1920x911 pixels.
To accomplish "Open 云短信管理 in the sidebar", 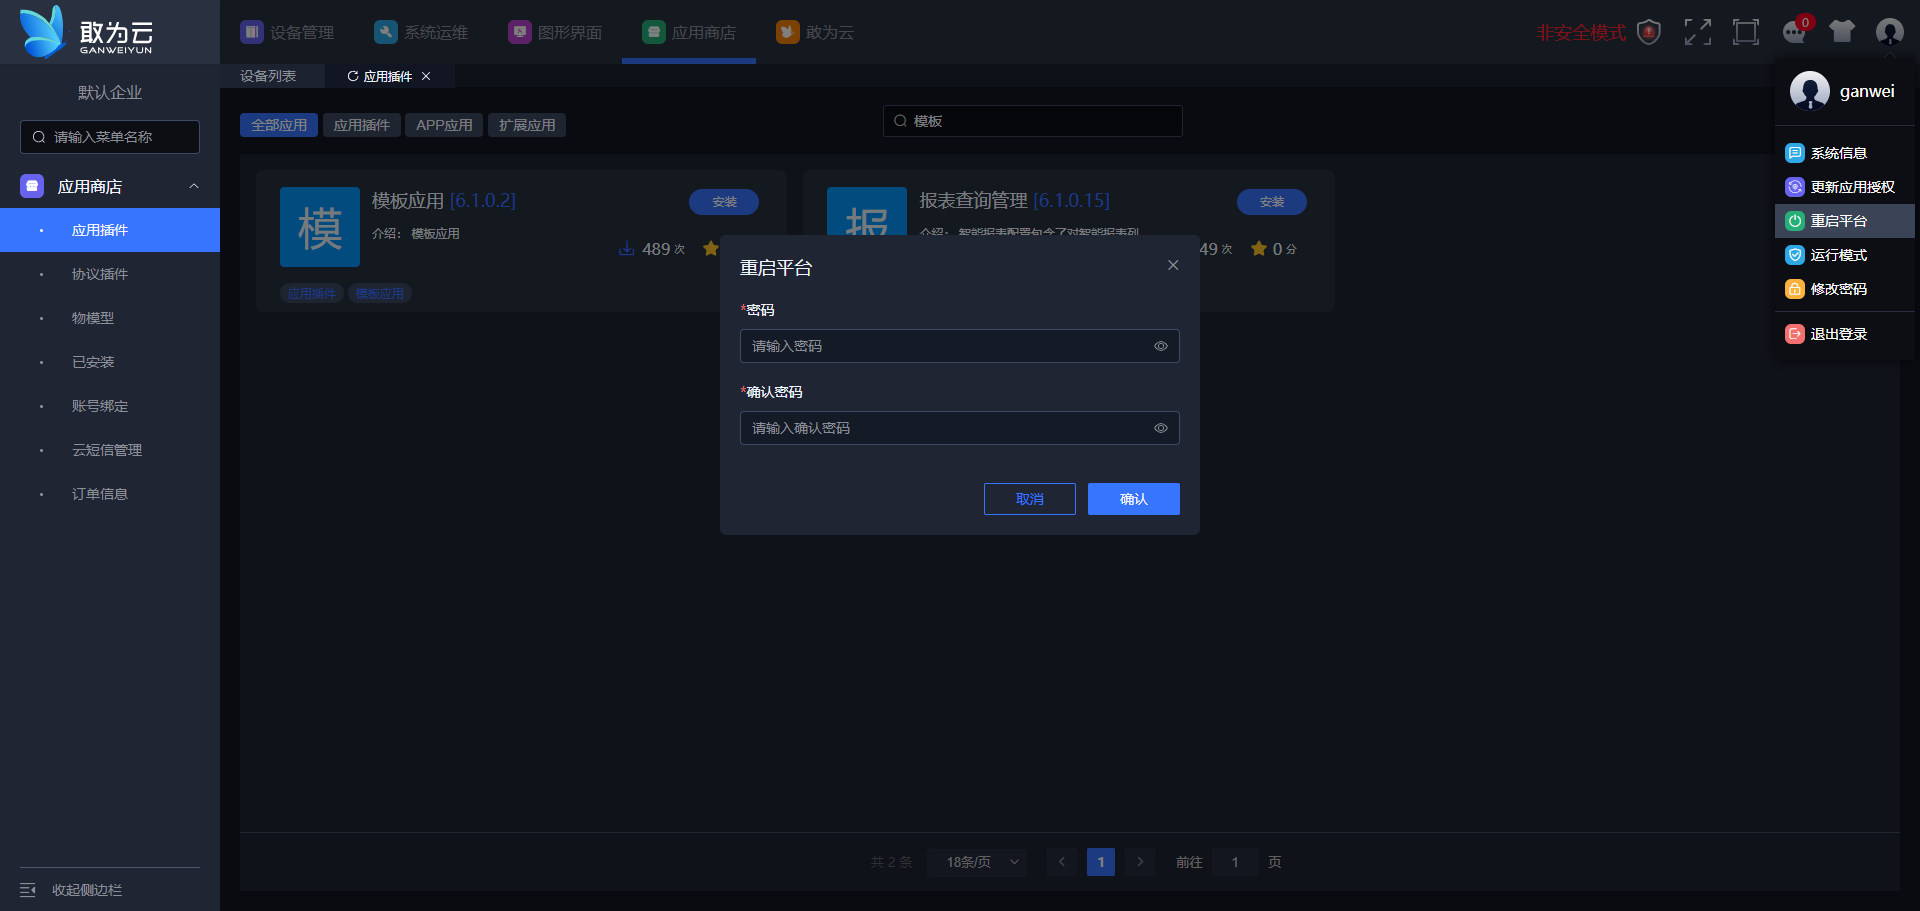I will coord(110,450).
